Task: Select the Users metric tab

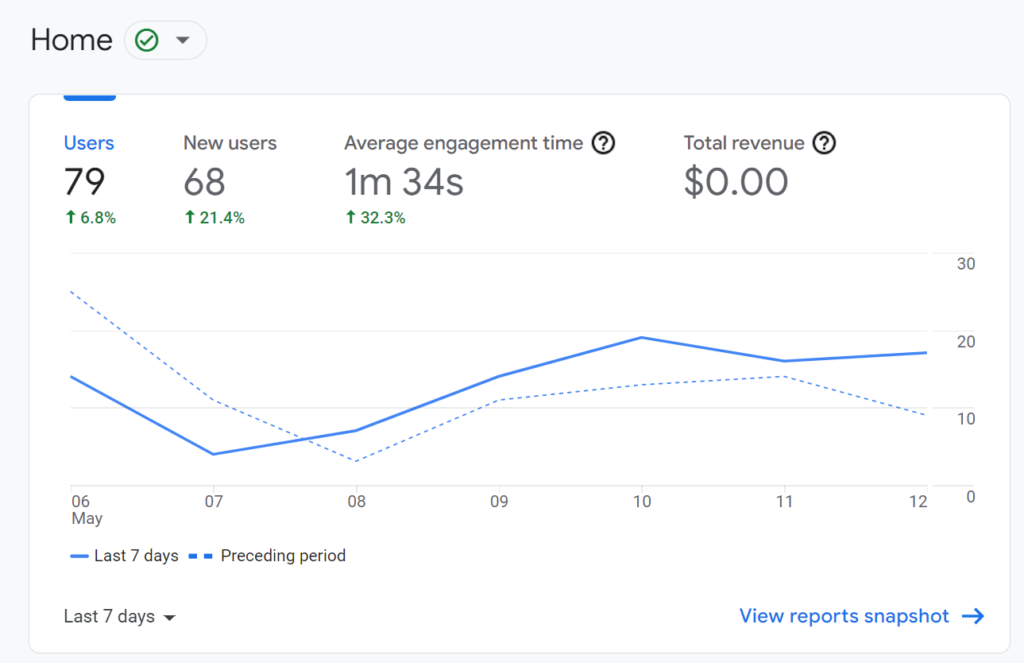Action: point(89,143)
